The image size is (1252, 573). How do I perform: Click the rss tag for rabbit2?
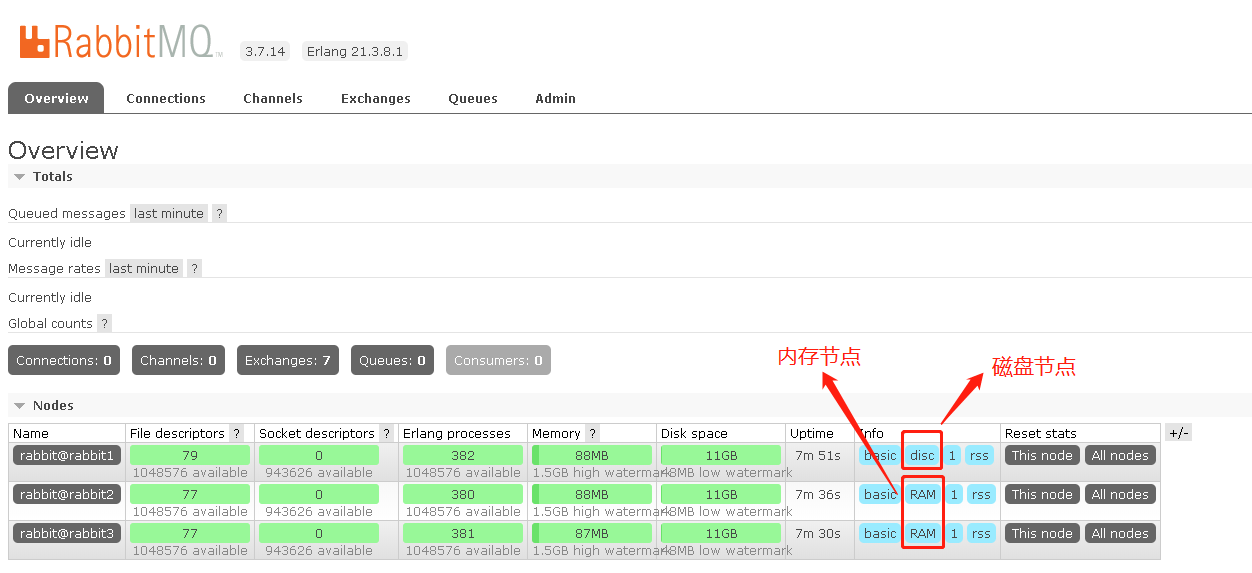[981, 494]
